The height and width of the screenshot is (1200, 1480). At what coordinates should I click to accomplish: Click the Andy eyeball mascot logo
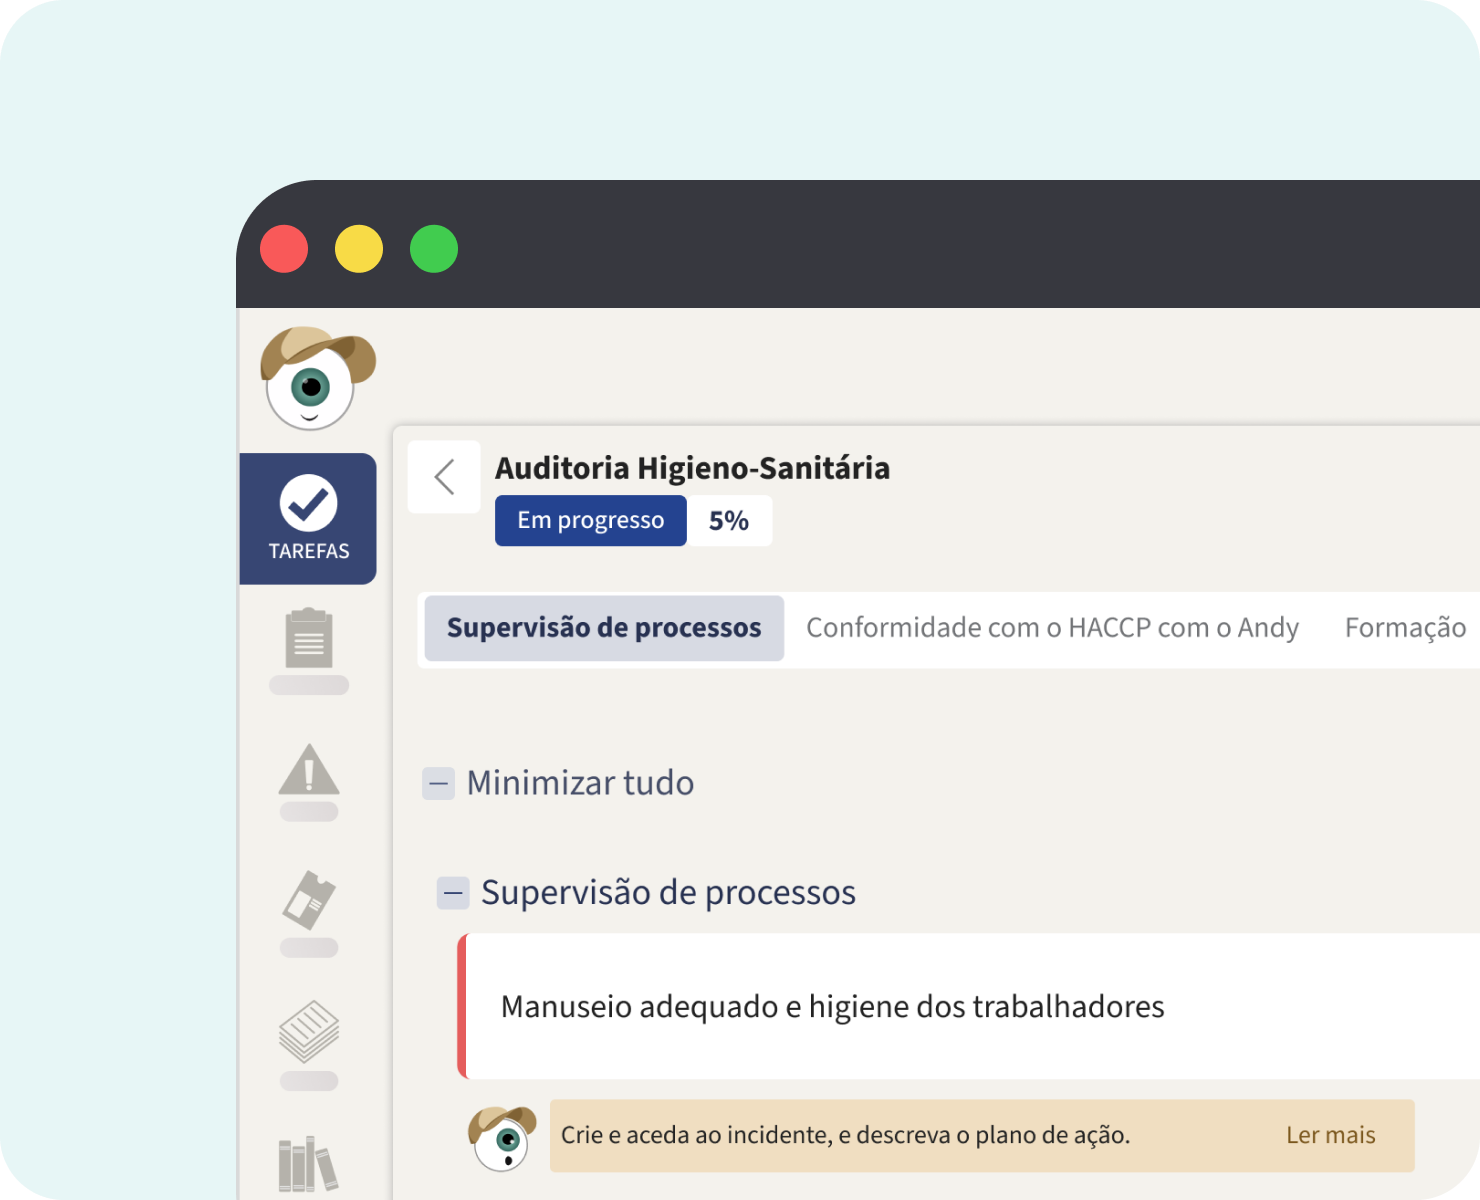coord(317,378)
